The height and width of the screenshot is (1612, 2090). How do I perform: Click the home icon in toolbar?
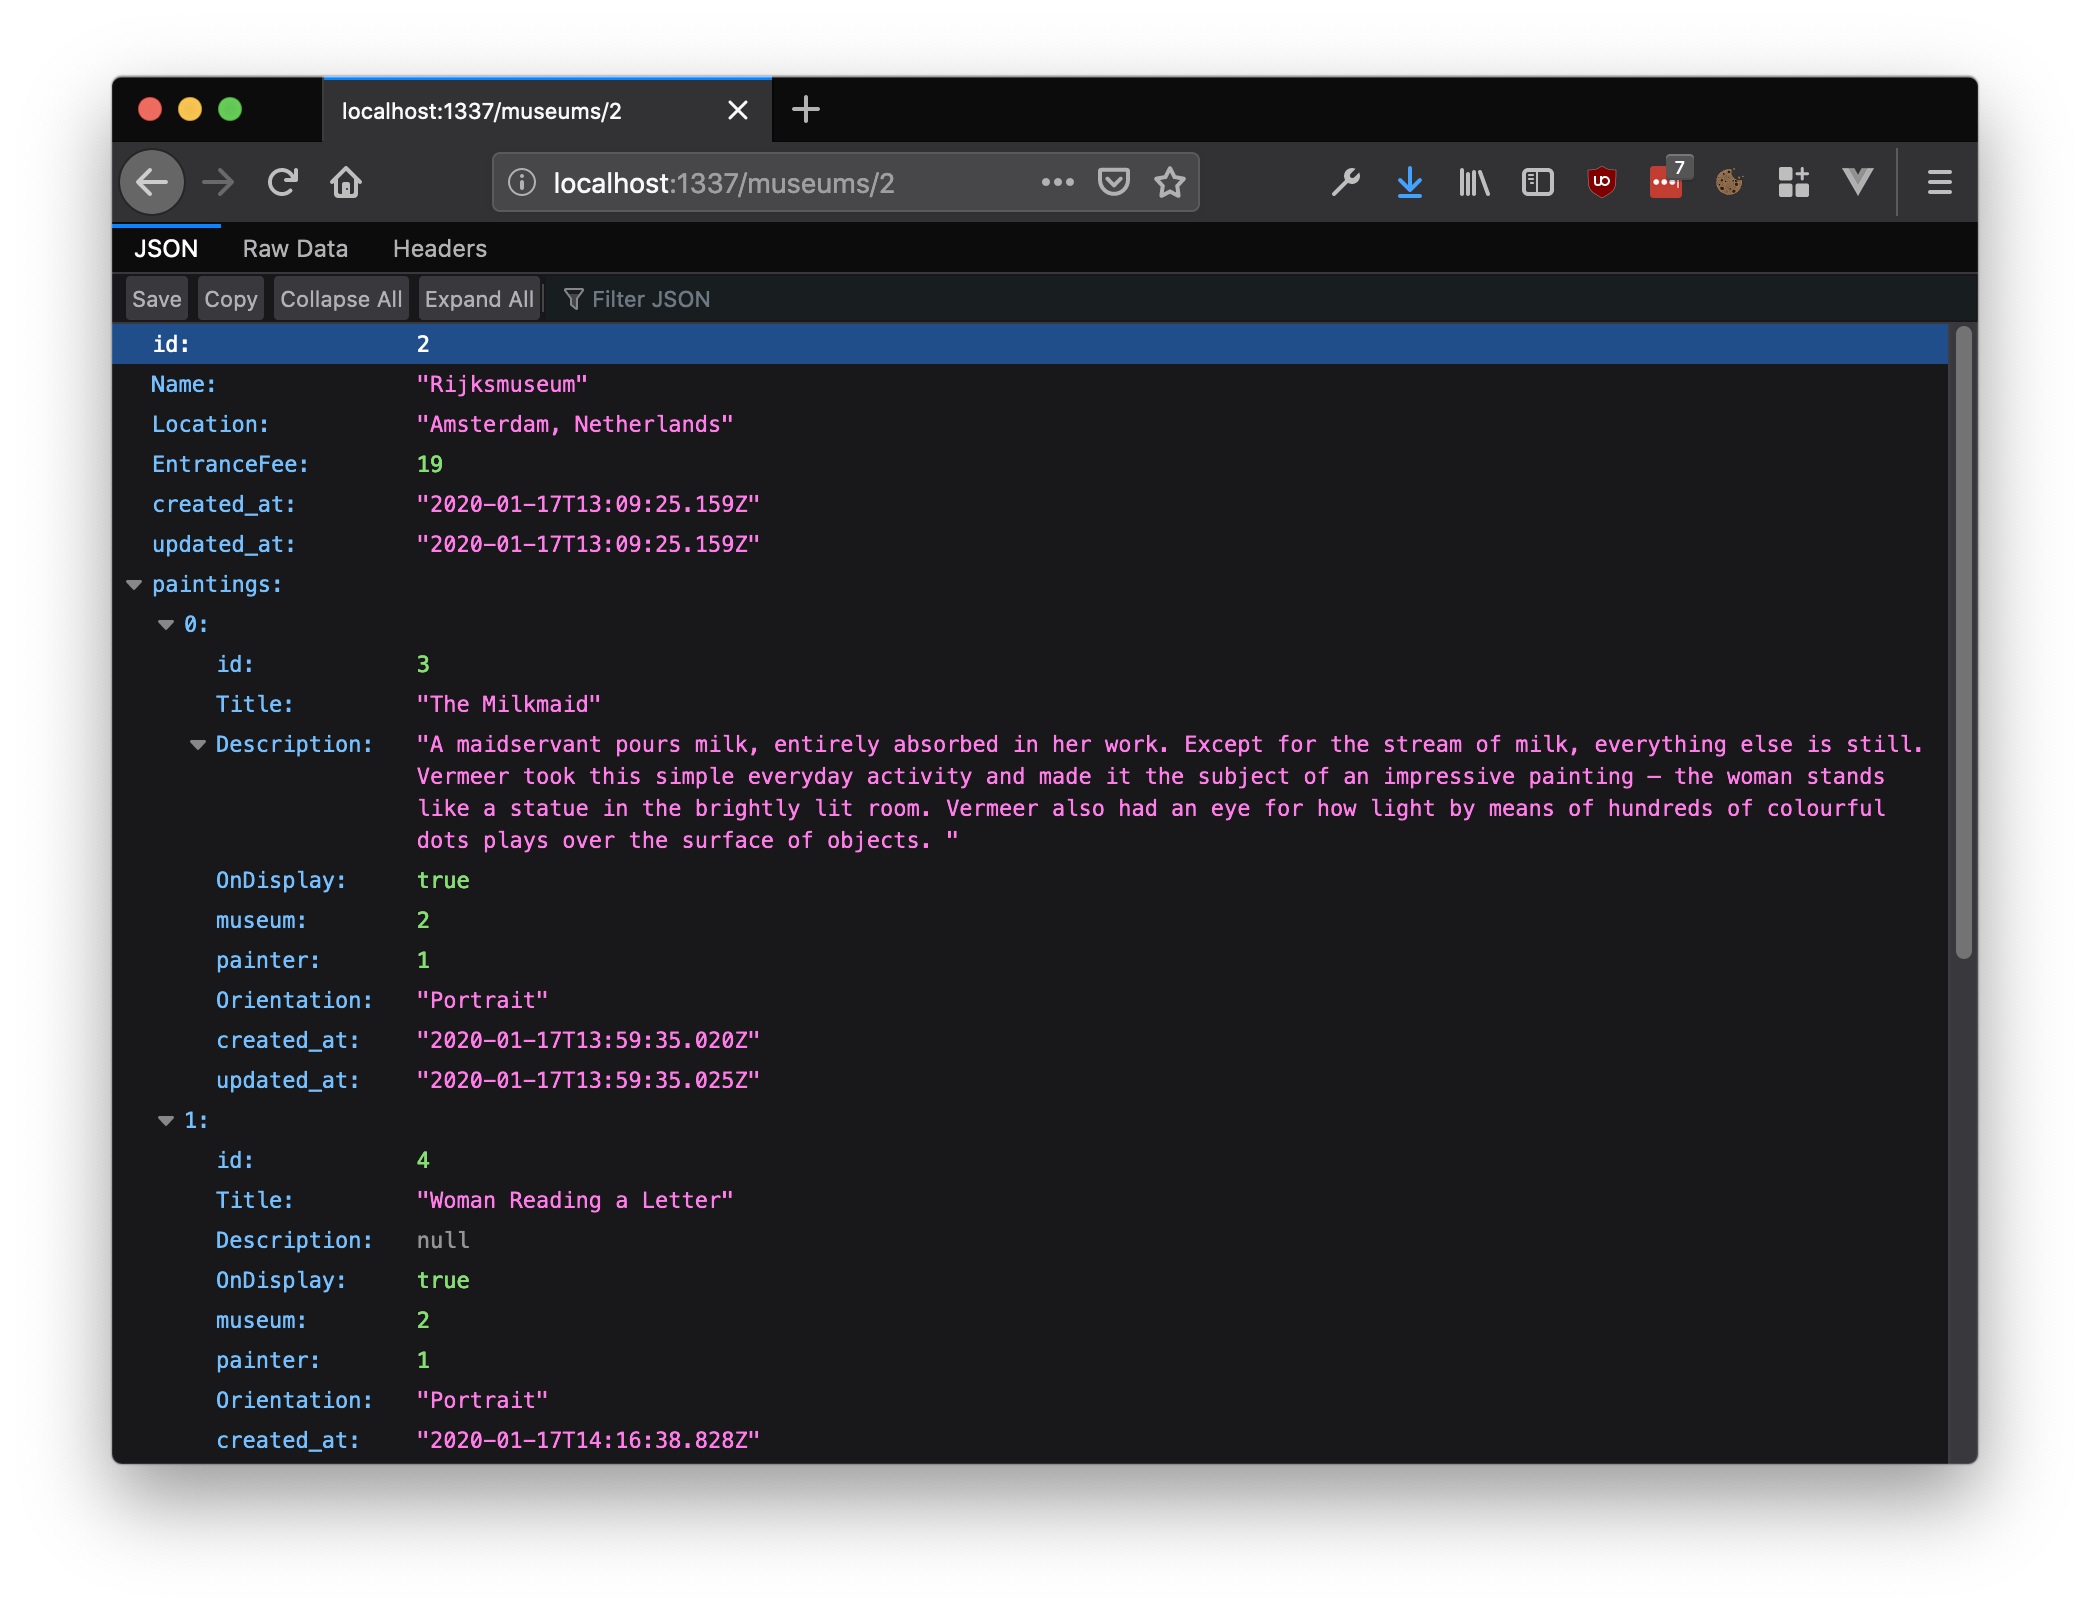click(x=346, y=182)
